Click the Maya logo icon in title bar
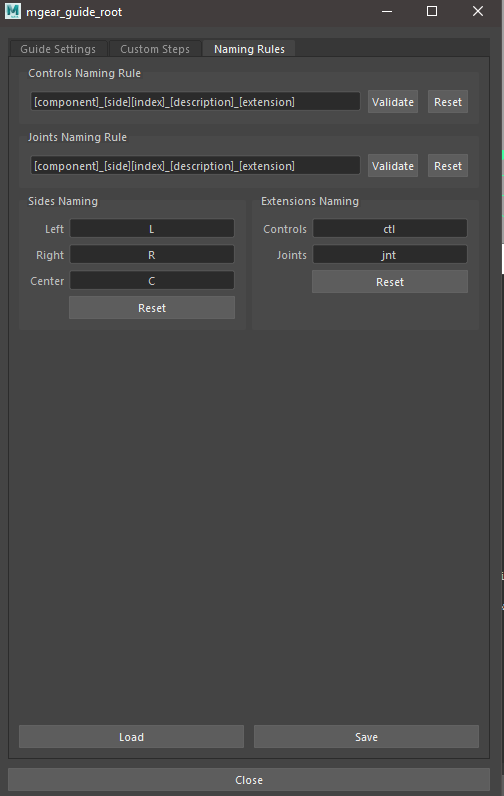504x796 pixels. tap(13, 11)
